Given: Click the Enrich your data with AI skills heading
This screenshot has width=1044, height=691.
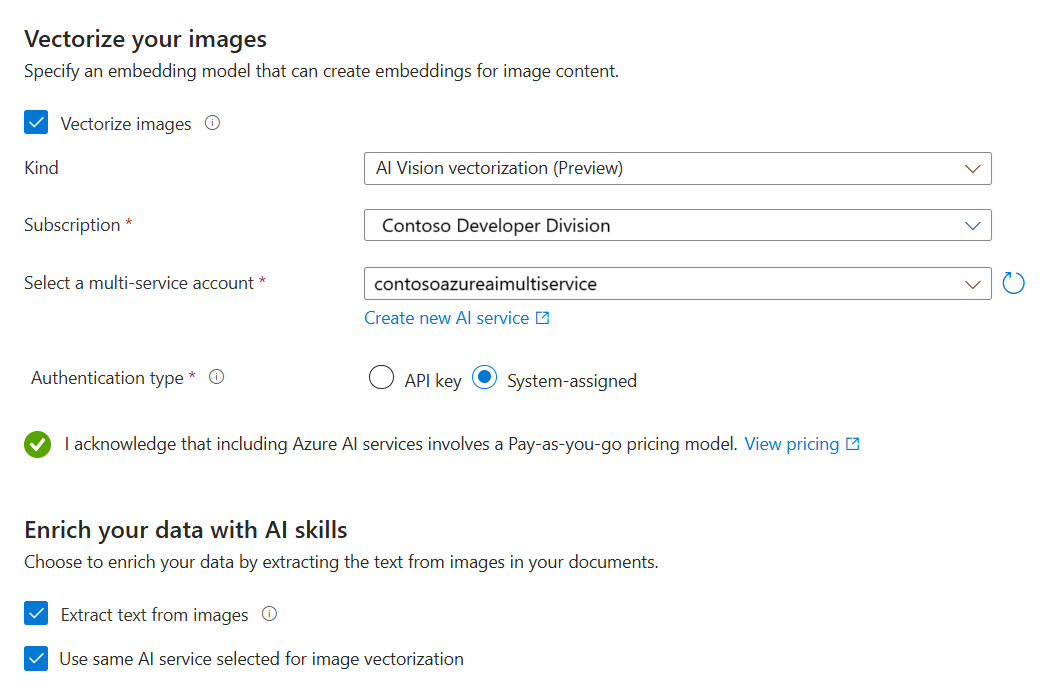Looking at the screenshot, I should coord(185,530).
